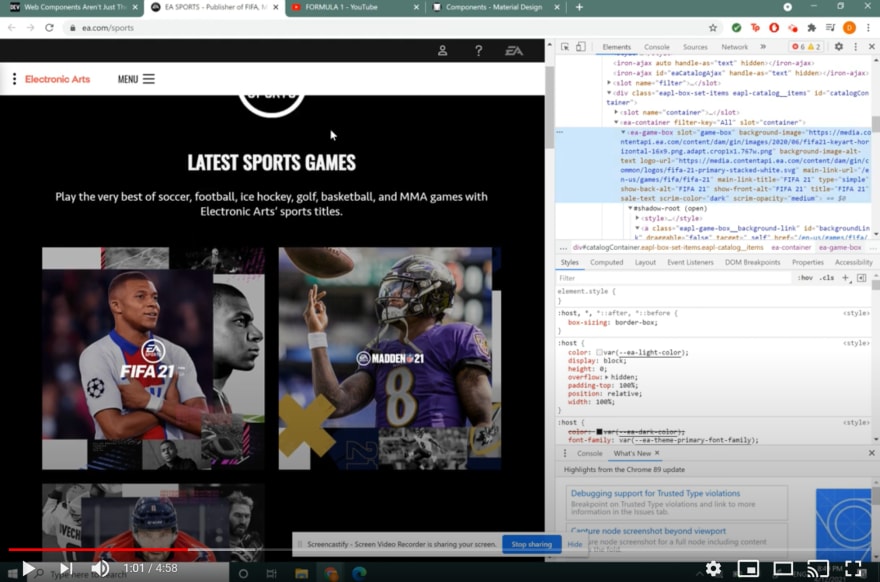Switch to theater mode
Image resolution: width=880 pixels, height=582 pixels.
click(782, 569)
